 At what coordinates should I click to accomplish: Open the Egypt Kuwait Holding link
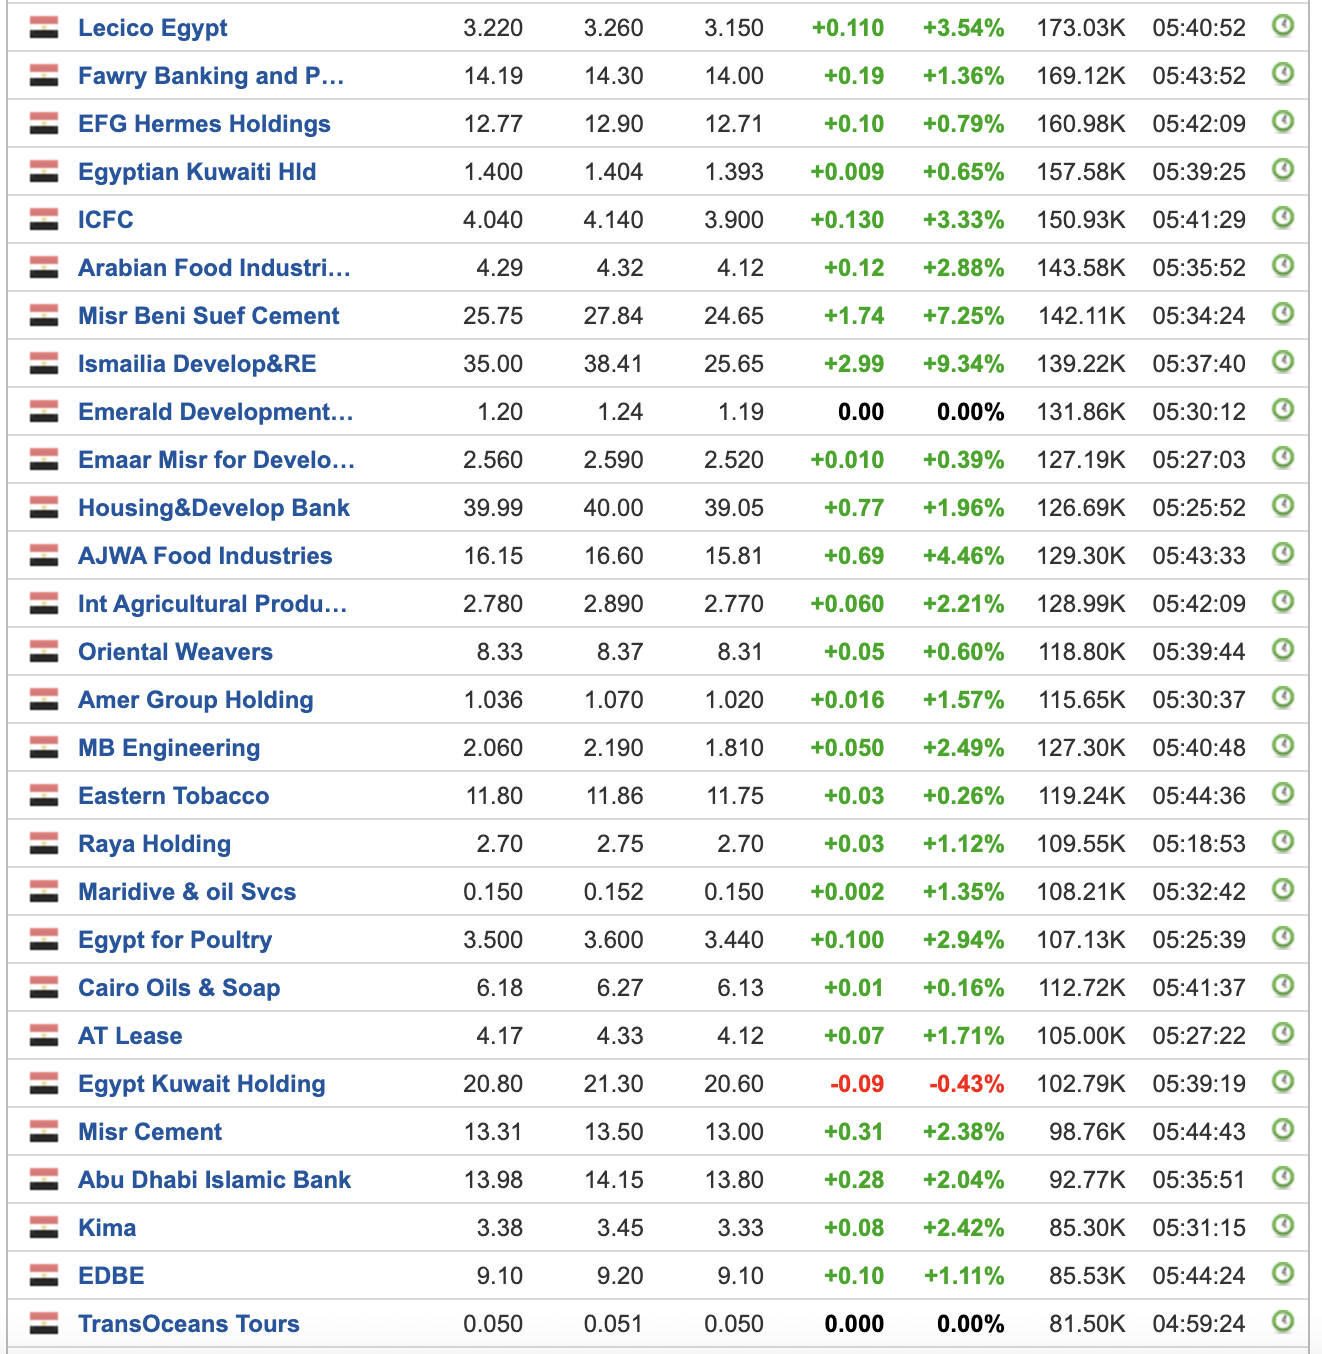point(202,1084)
